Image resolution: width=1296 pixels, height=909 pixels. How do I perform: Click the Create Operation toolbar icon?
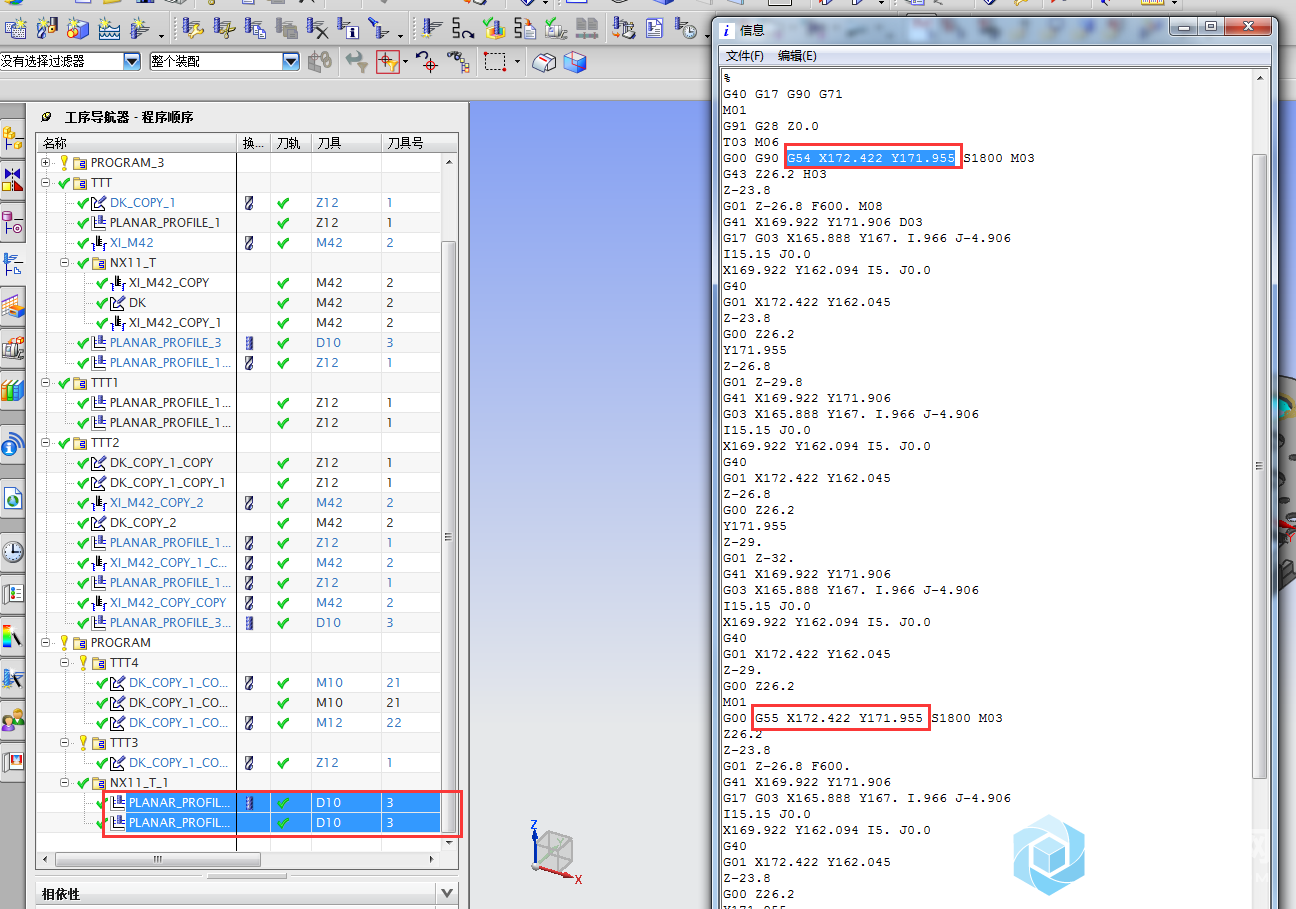point(141,28)
